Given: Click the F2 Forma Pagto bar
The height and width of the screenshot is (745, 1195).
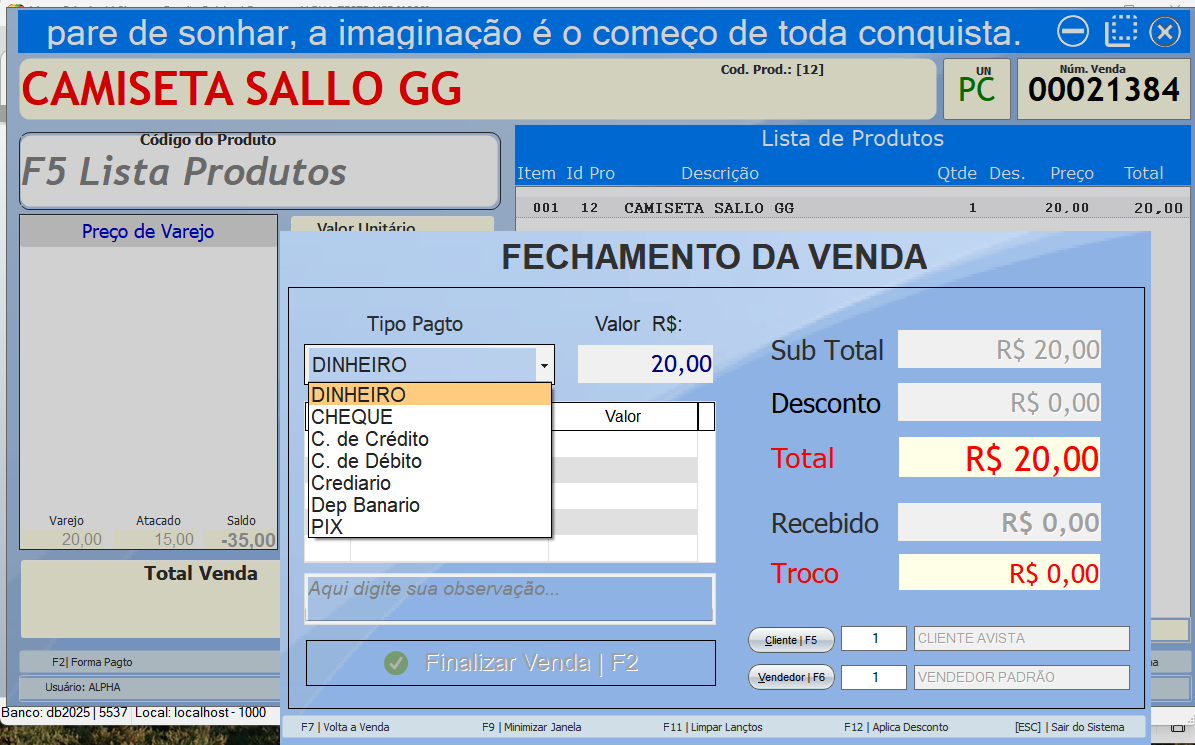Looking at the screenshot, I should pos(149,661).
